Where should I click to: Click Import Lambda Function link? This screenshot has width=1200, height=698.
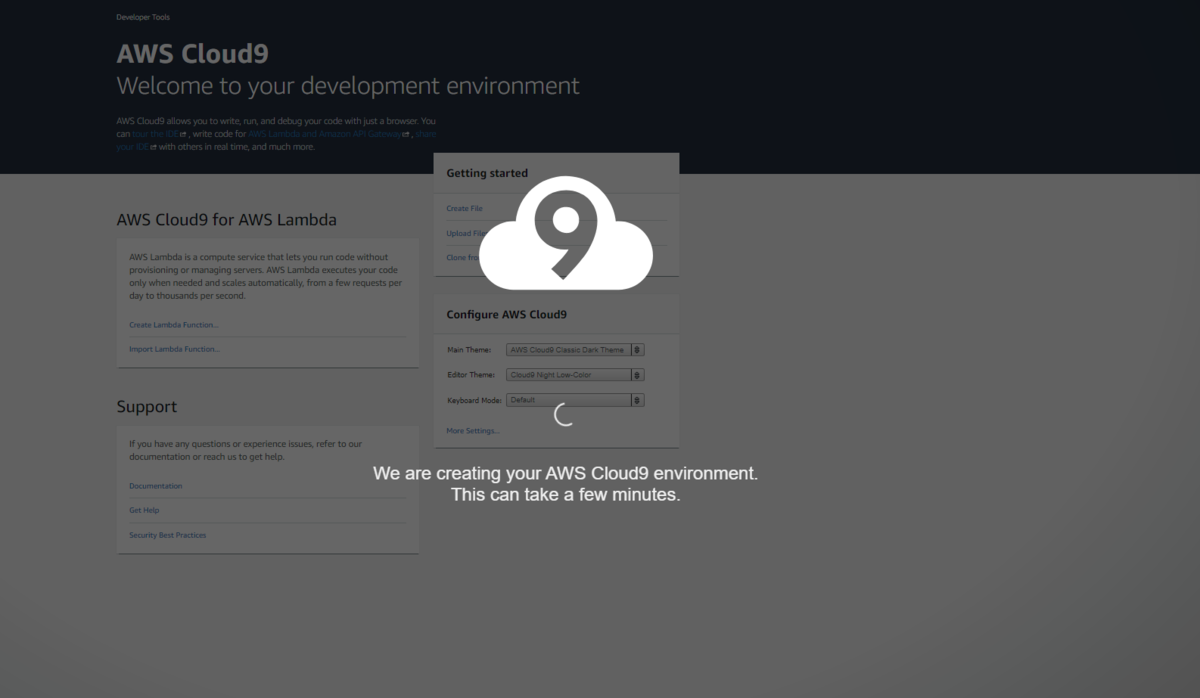(174, 349)
